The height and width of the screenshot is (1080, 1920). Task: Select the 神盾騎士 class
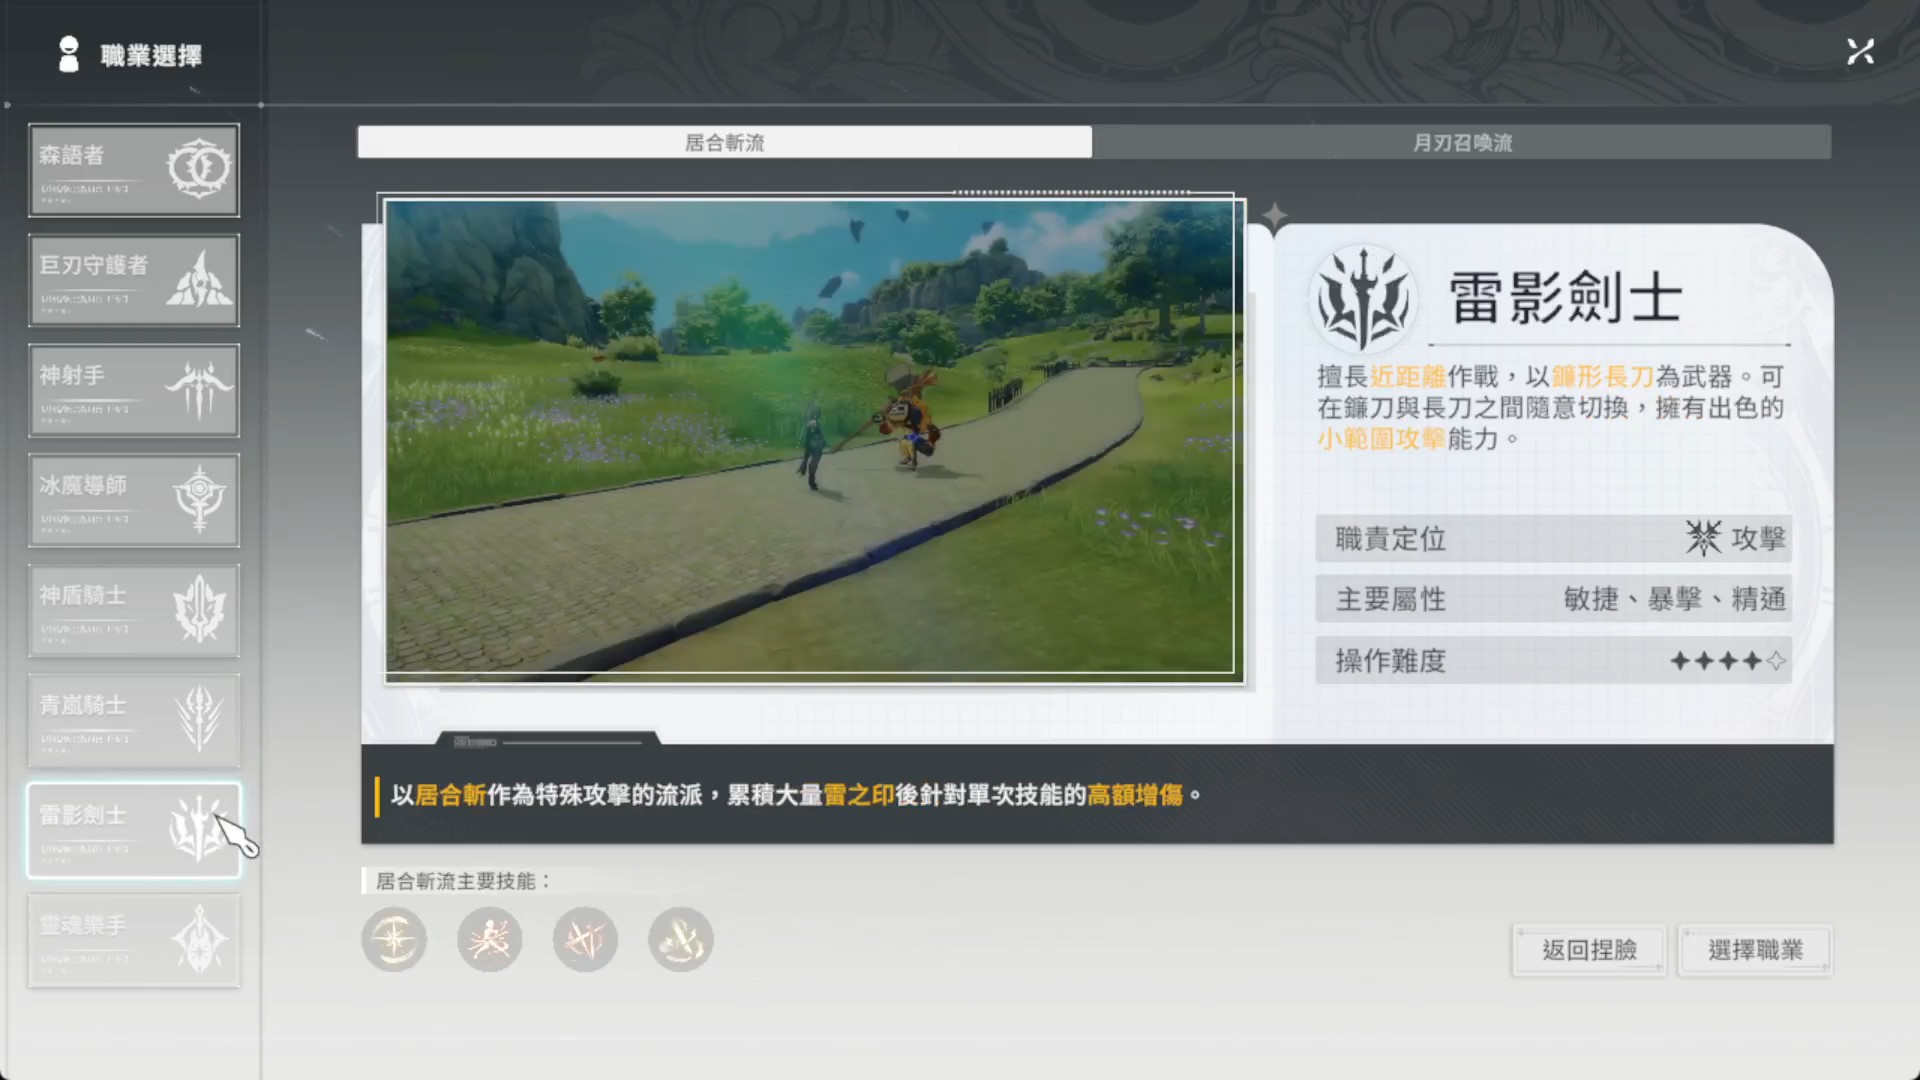[x=133, y=610]
